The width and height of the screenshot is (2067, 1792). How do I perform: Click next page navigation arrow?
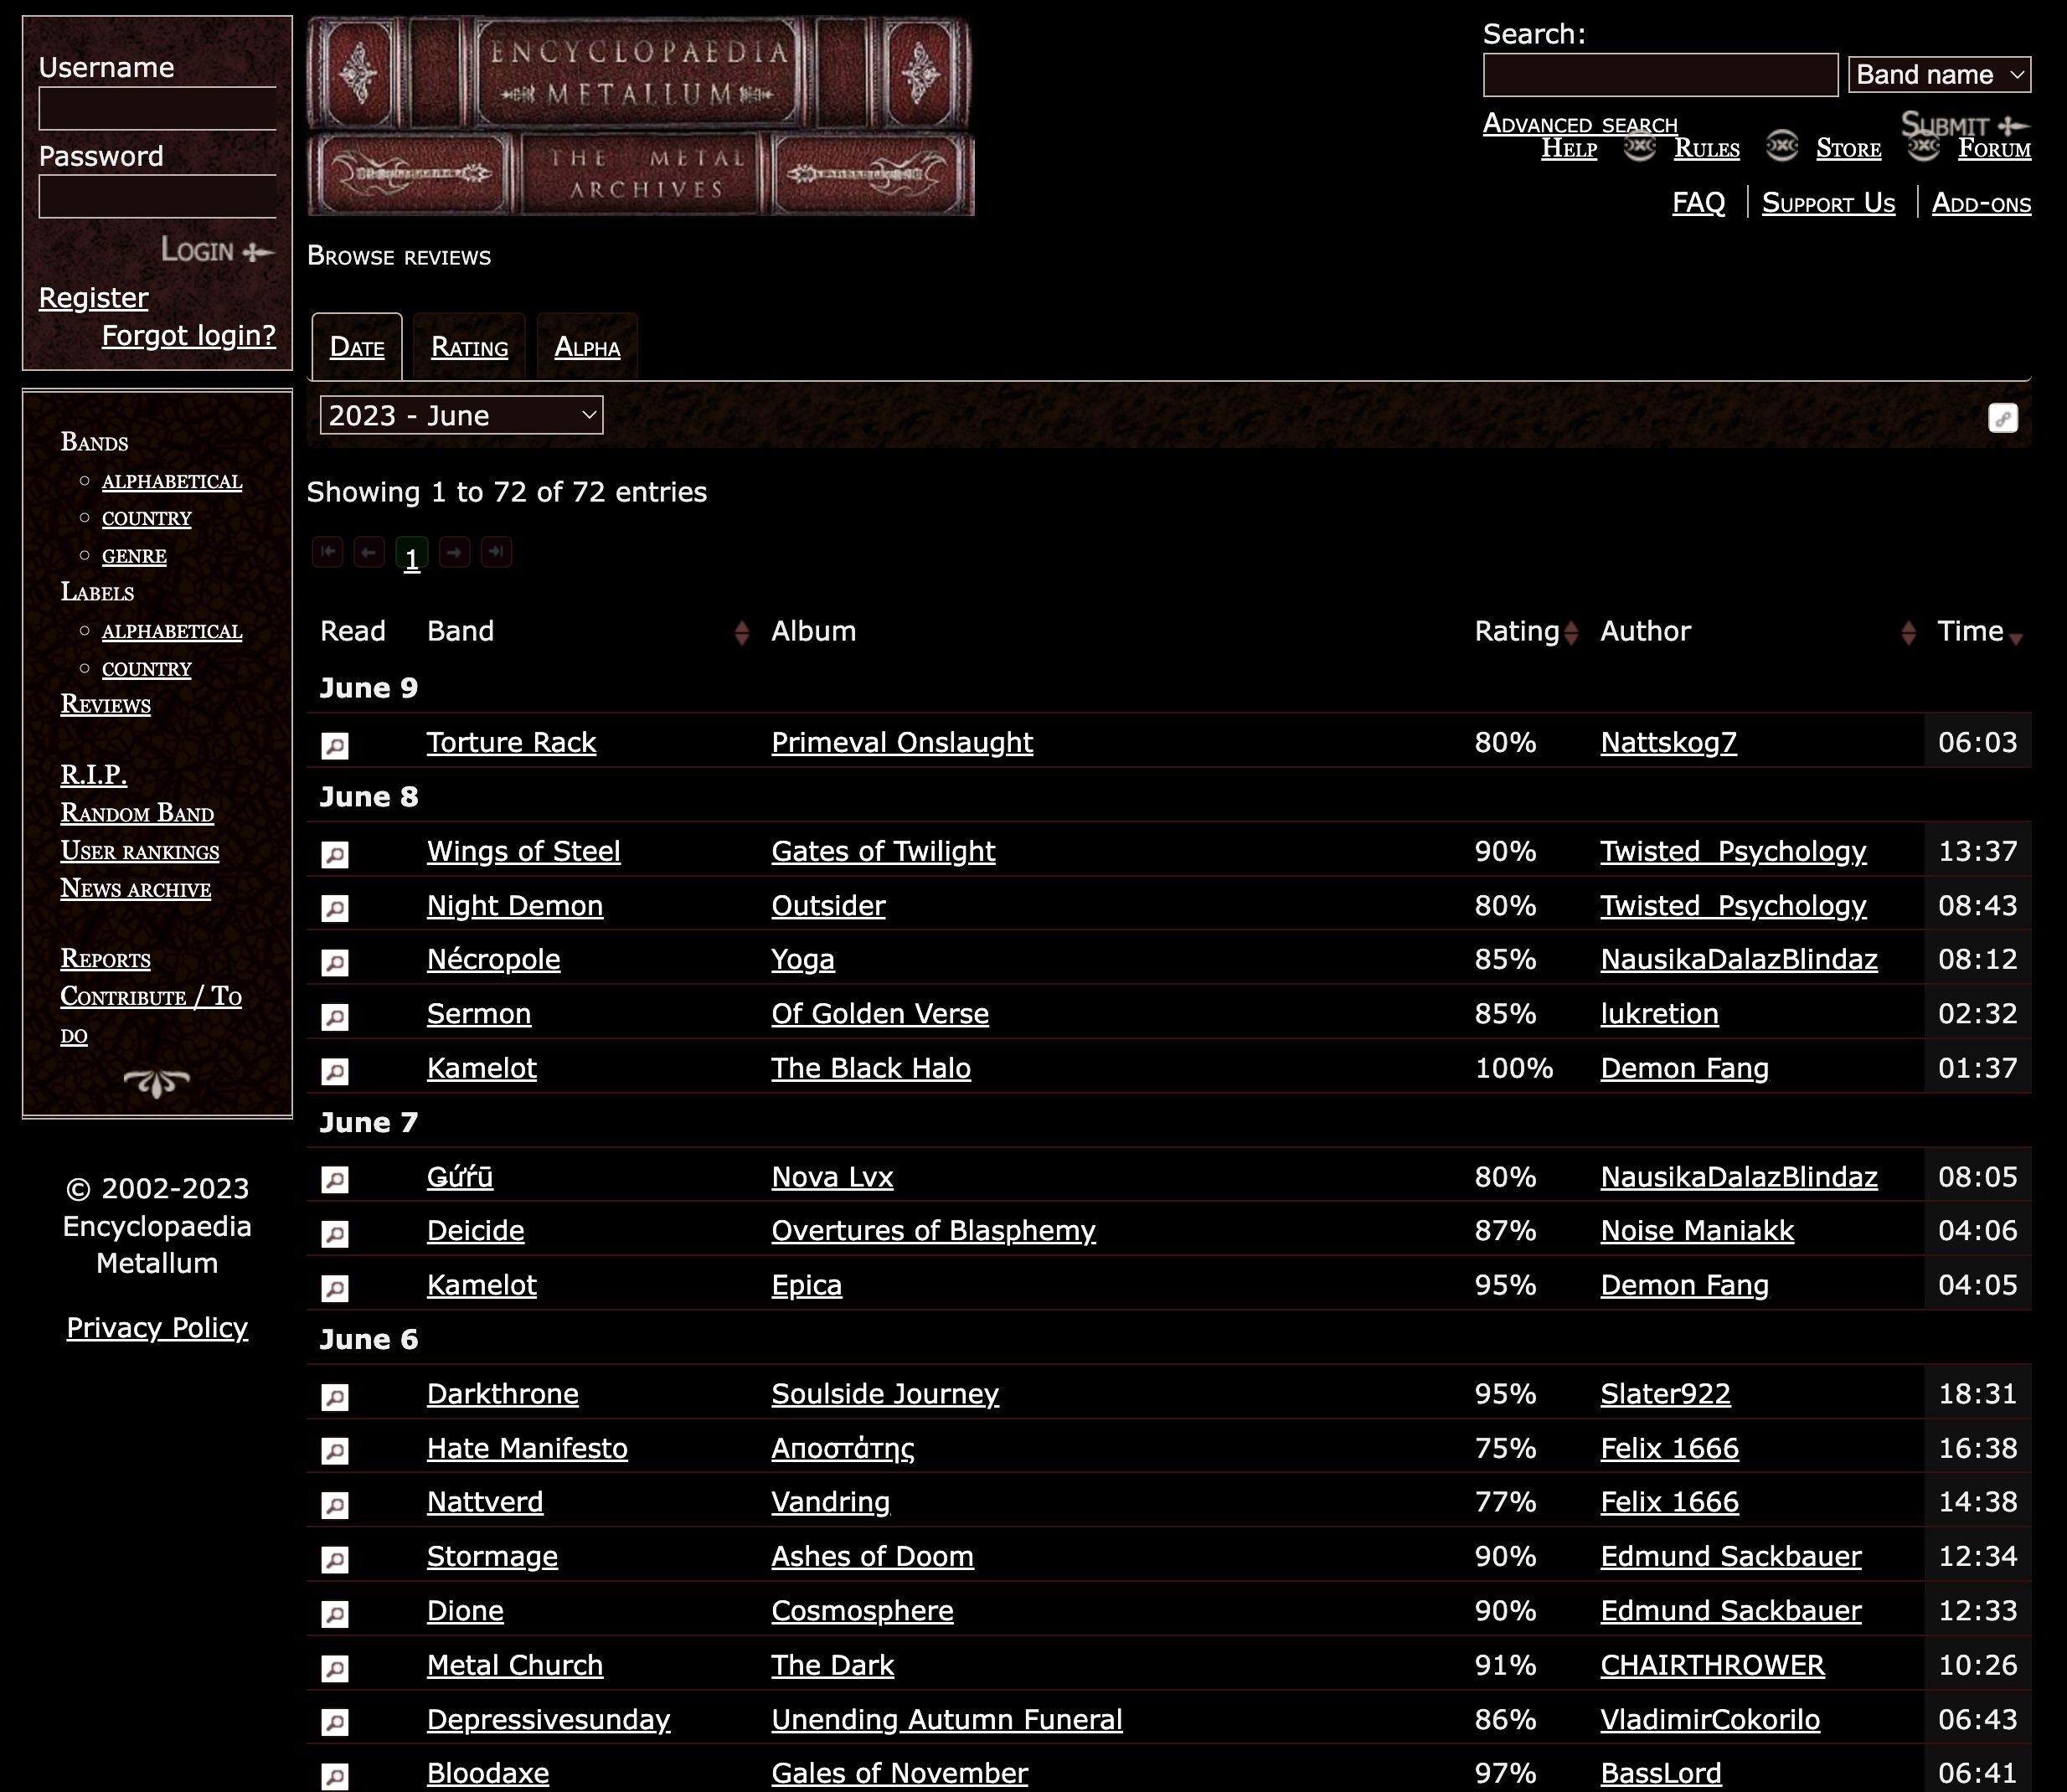[451, 555]
